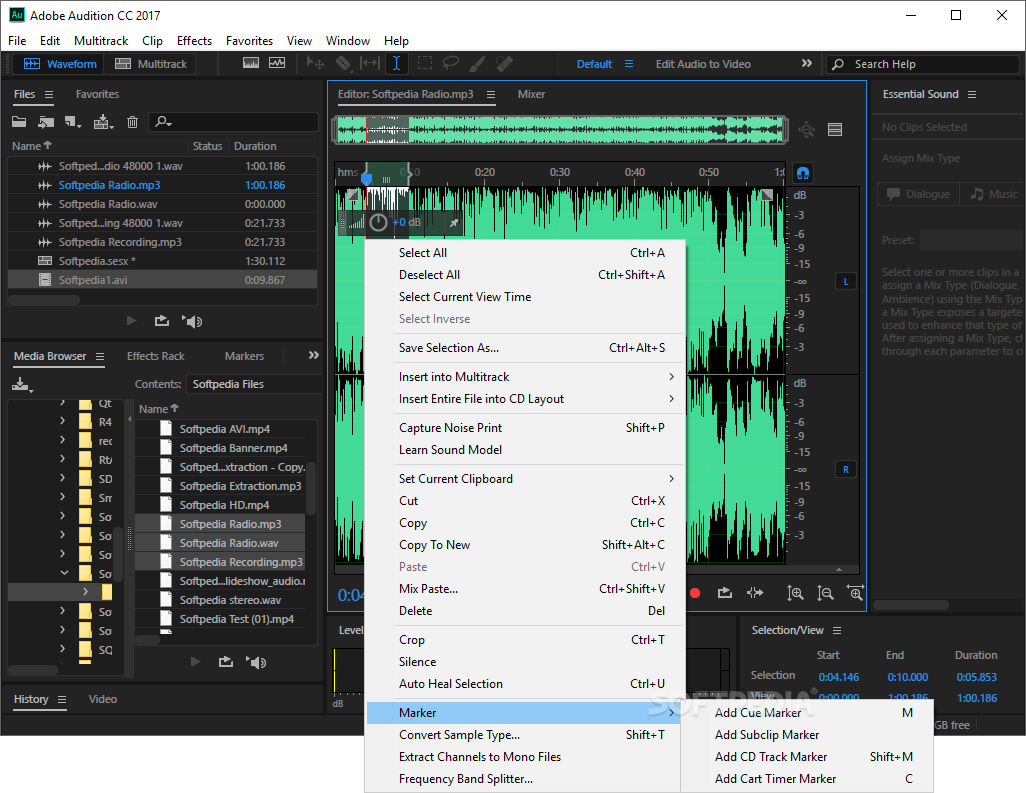Click the Import File icon in Files panel

coord(46,122)
